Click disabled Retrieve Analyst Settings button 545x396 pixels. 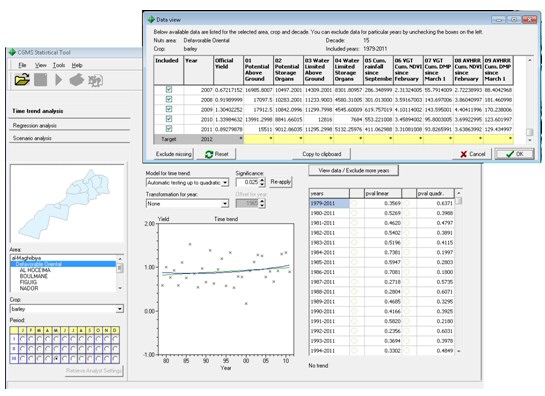pyautogui.click(x=94, y=371)
